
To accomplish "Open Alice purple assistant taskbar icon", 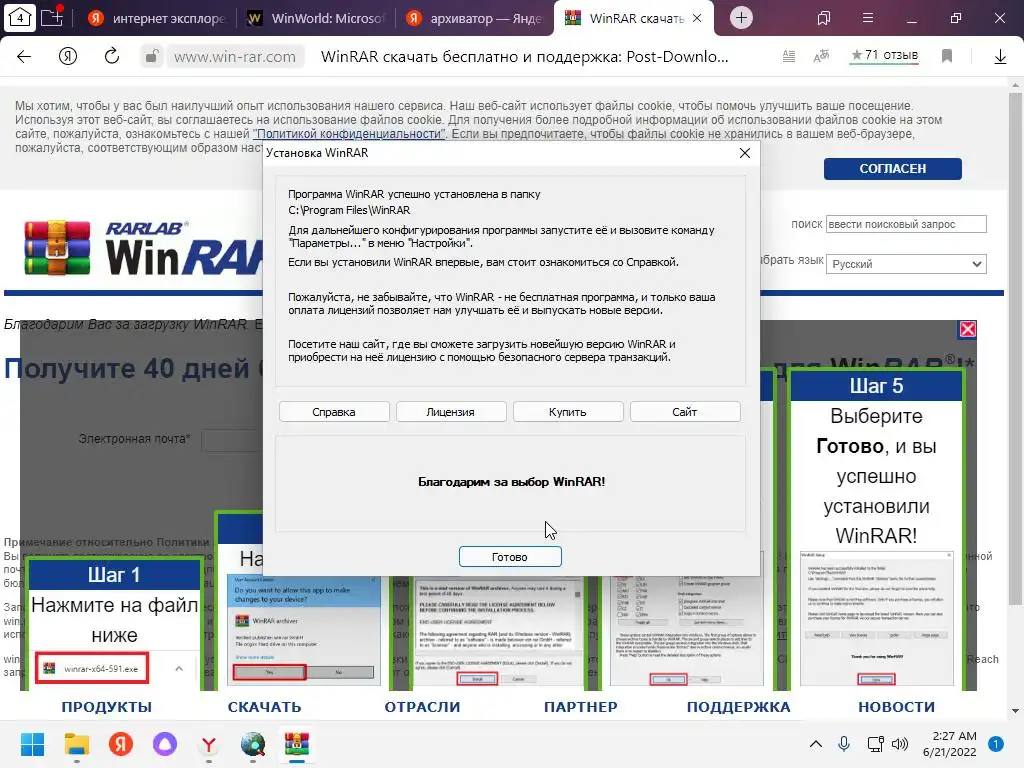I will 165,744.
